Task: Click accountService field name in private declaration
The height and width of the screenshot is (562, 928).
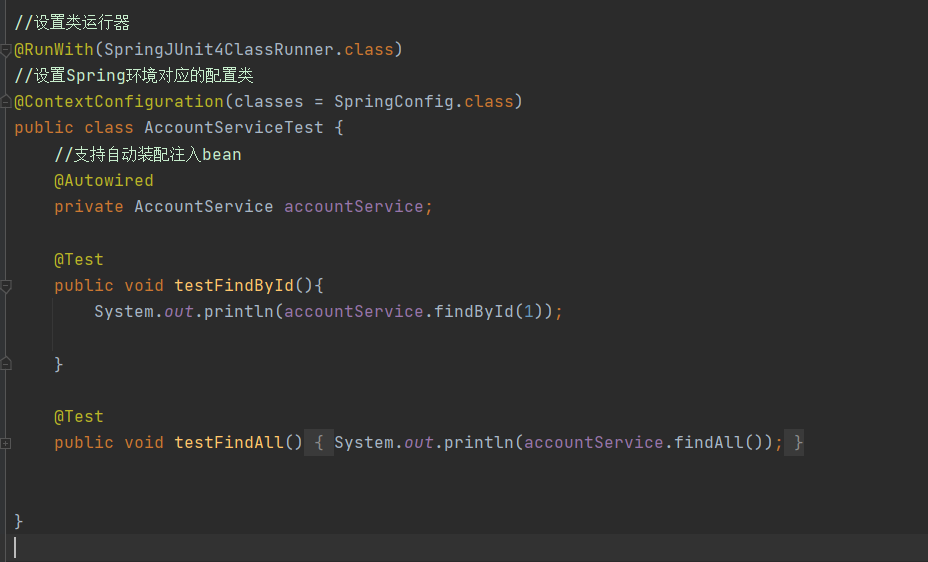Action: tap(354, 206)
